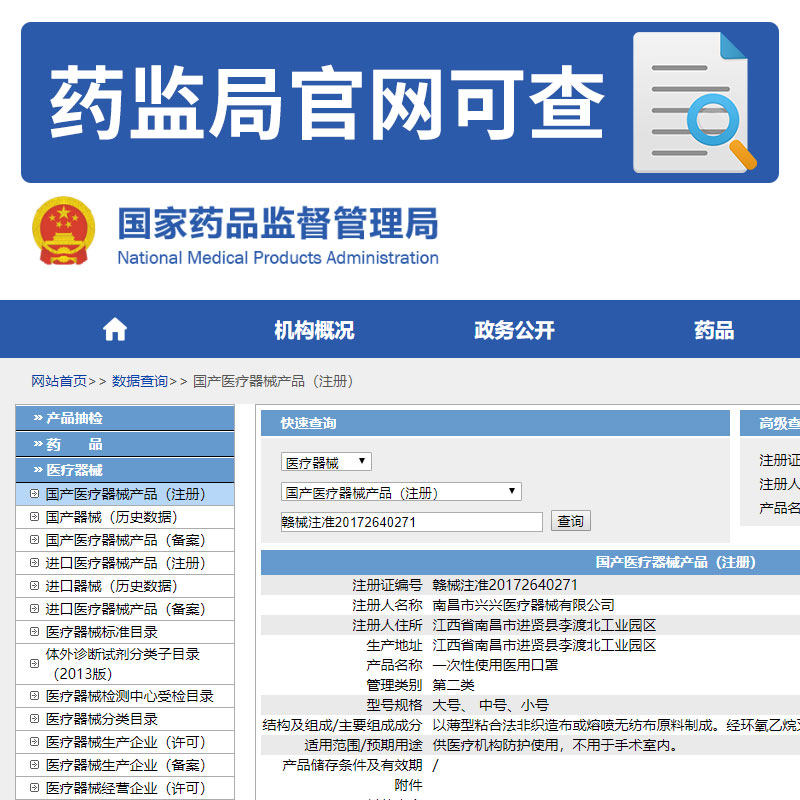Click bullet icon beside 进口医疗器械产品（注册）
Viewport: 800px width, 800px height.
coord(34,563)
